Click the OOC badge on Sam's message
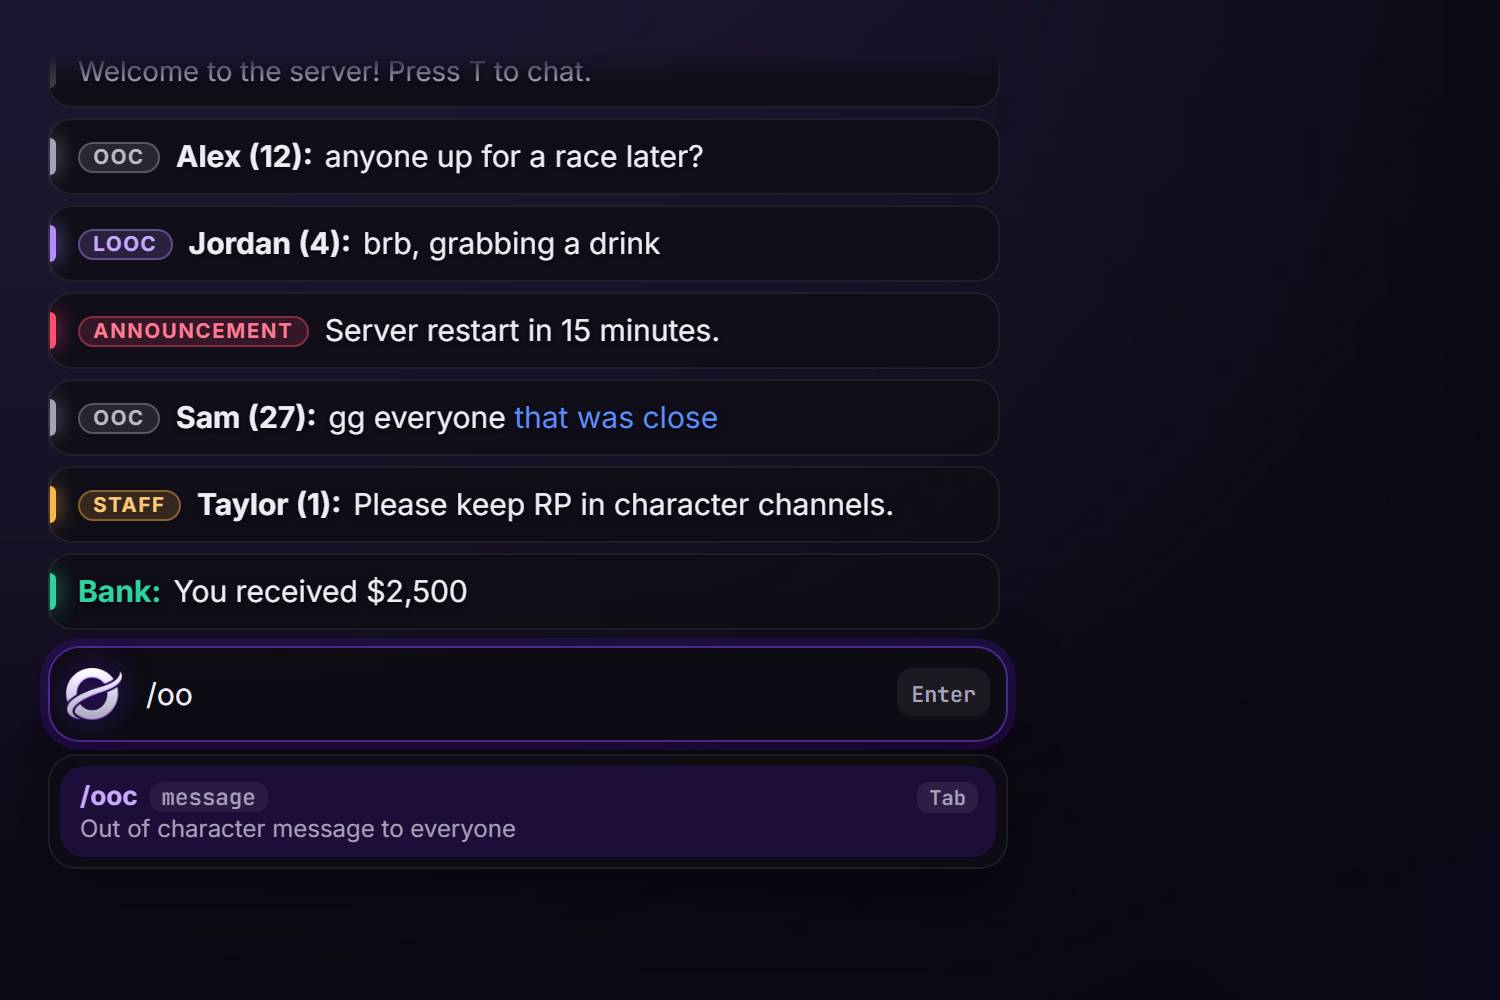The width and height of the screenshot is (1500, 1000). pyautogui.click(x=119, y=418)
